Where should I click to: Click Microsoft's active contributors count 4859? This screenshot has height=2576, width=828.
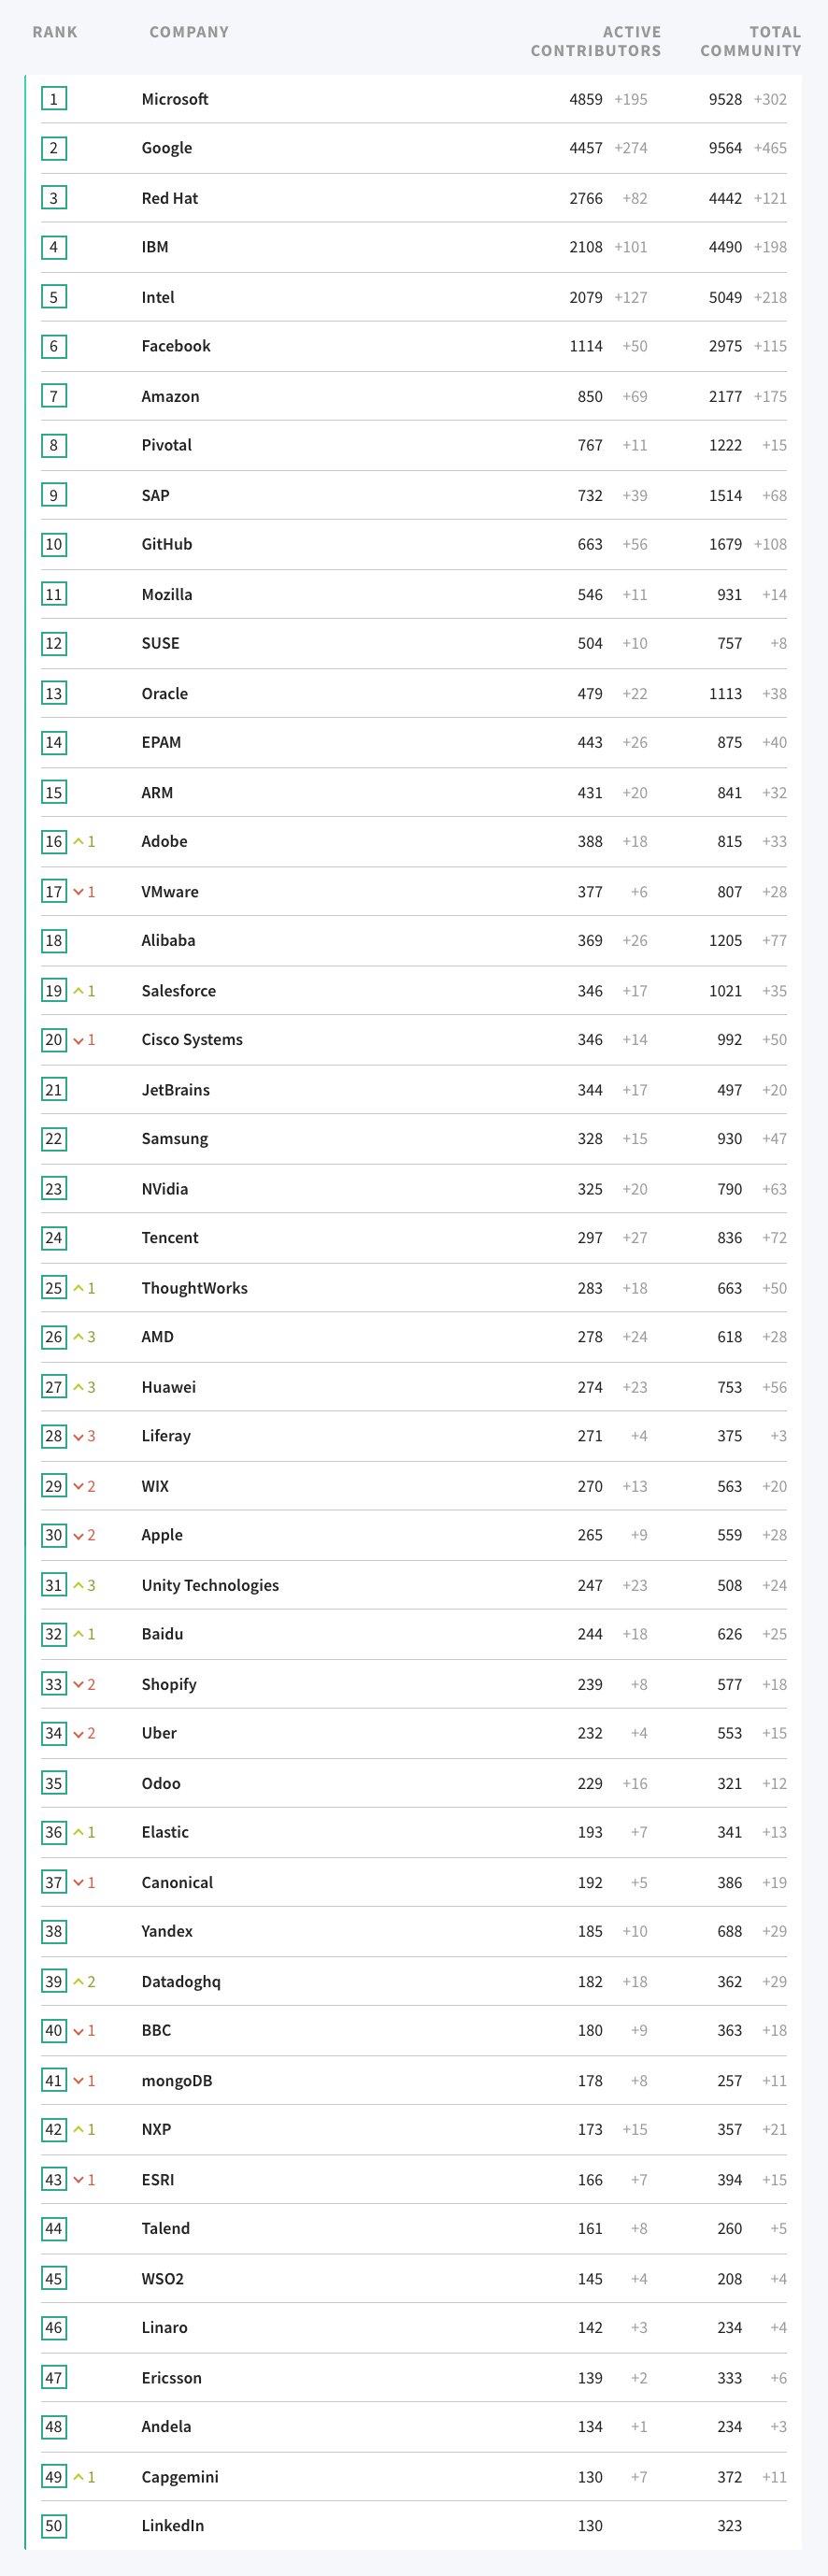[x=586, y=99]
